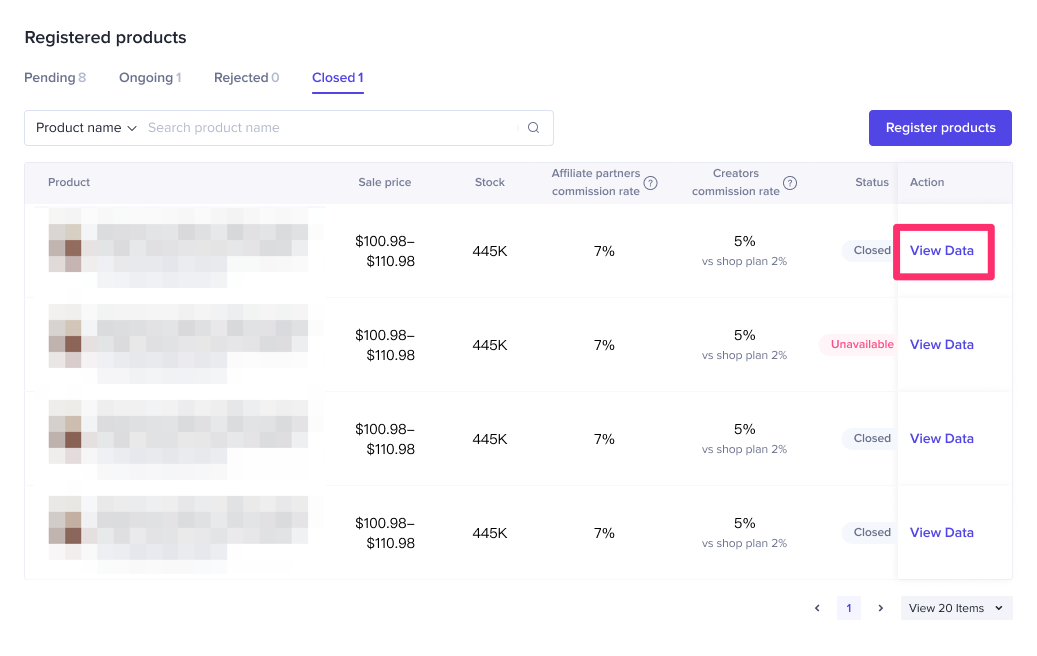Image resolution: width=1037 pixels, height=656 pixels.
Task: Select page 1 in pagination
Action: pyautogui.click(x=848, y=608)
